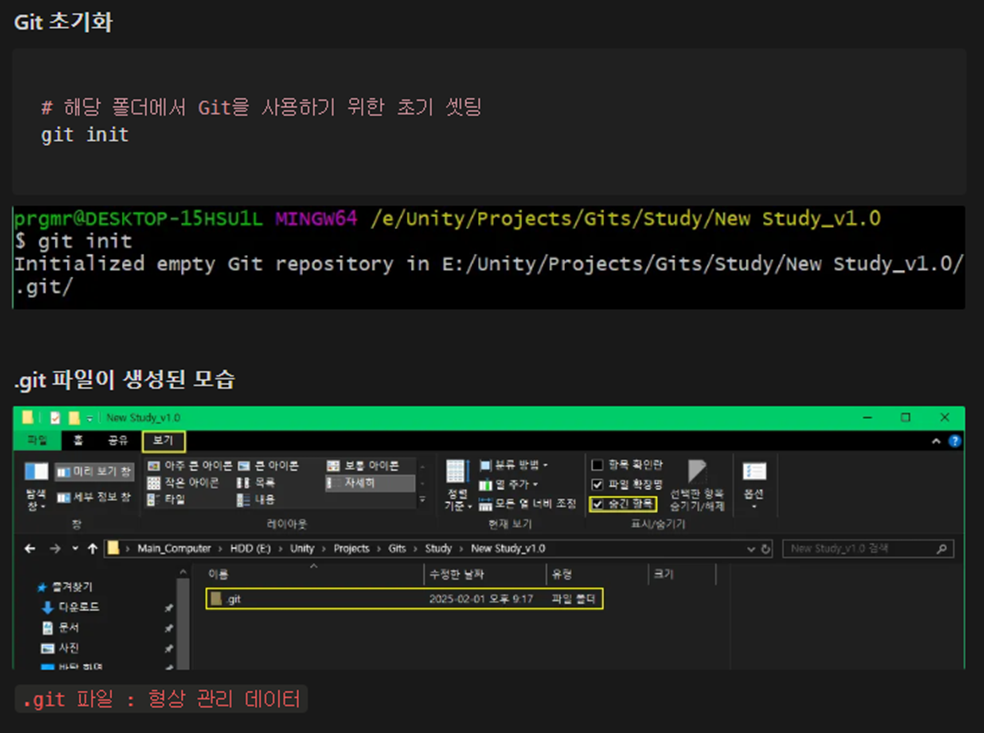Open quick access toolbar customize dropdown
Viewport: 984px width, 733px height.
tap(90, 419)
